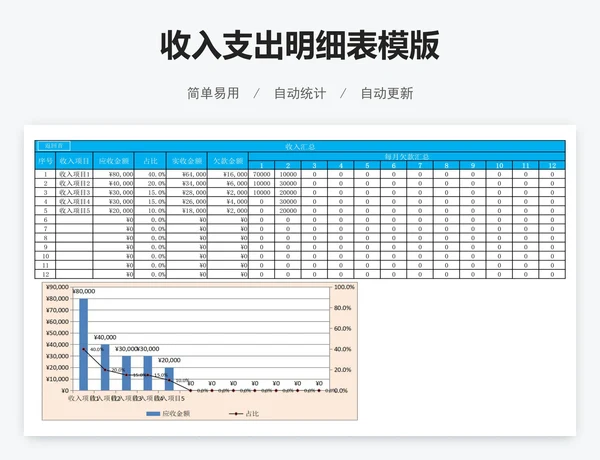Click the 自动统计 subtitle text
The width and height of the screenshot is (600, 460).
click(x=300, y=93)
